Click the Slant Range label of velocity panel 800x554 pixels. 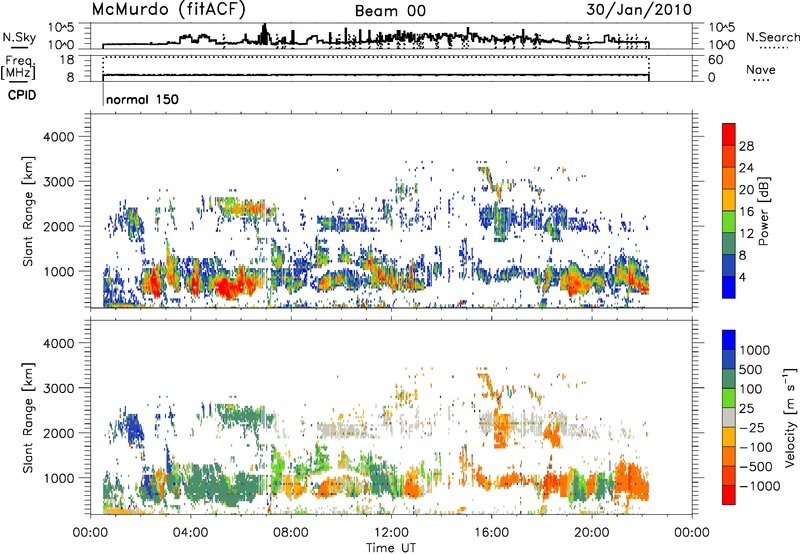28,418
